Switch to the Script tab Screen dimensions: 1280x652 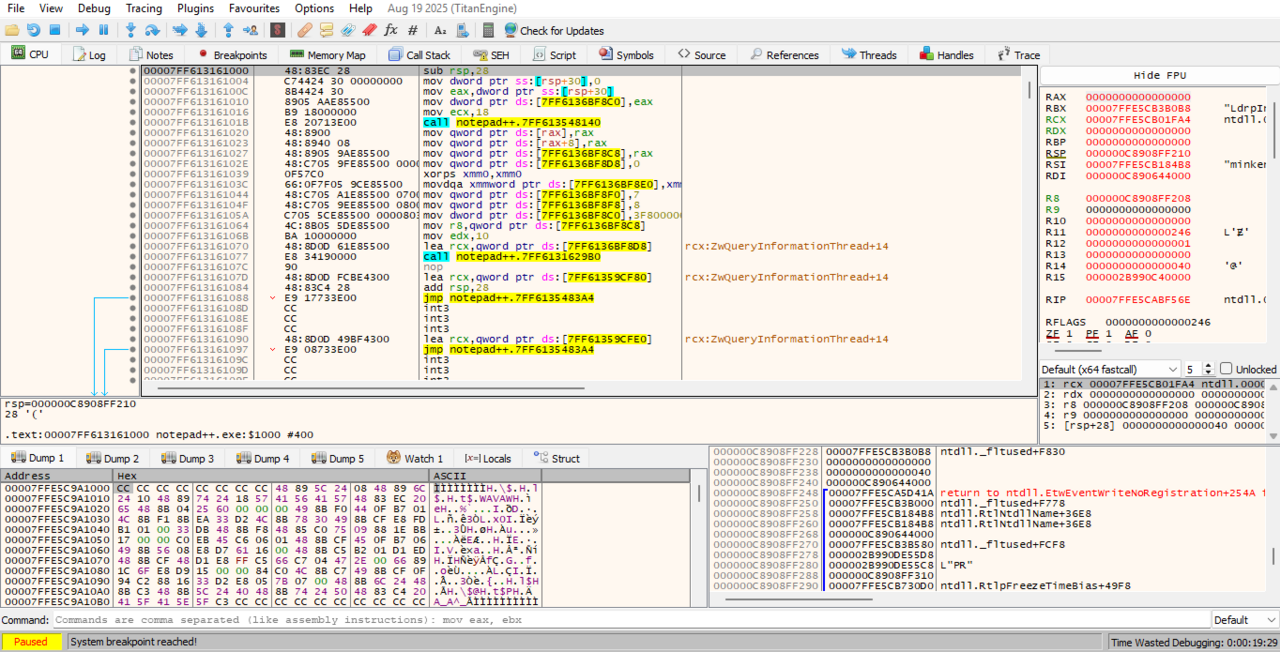click(554, 55)
